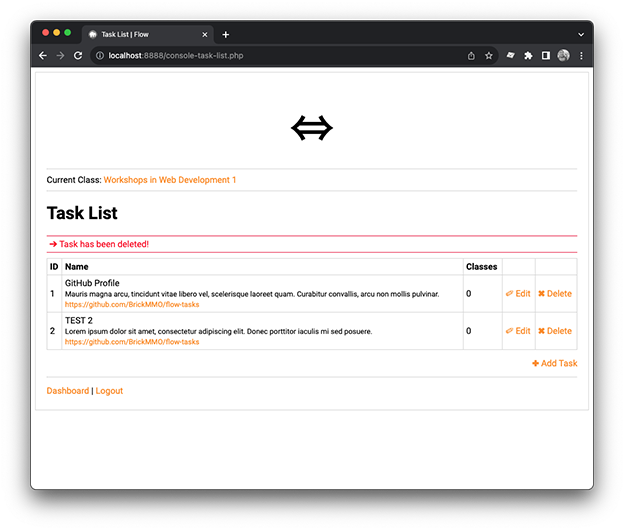The height and width of the screenshot is (530, 624).
Task: Click the Add Task link
Action: click(x=554, y=364)
